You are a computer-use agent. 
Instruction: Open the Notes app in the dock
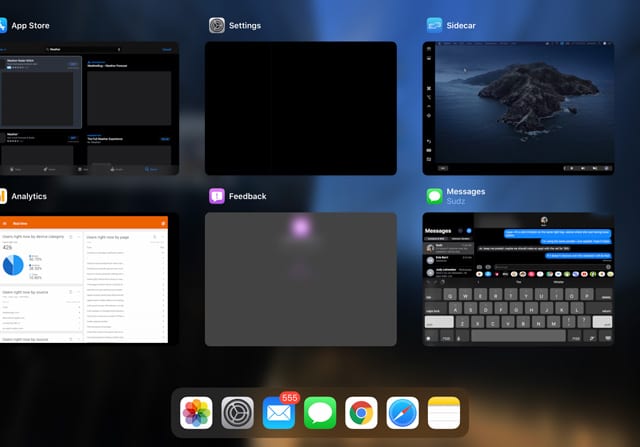(x=444, y=413)
